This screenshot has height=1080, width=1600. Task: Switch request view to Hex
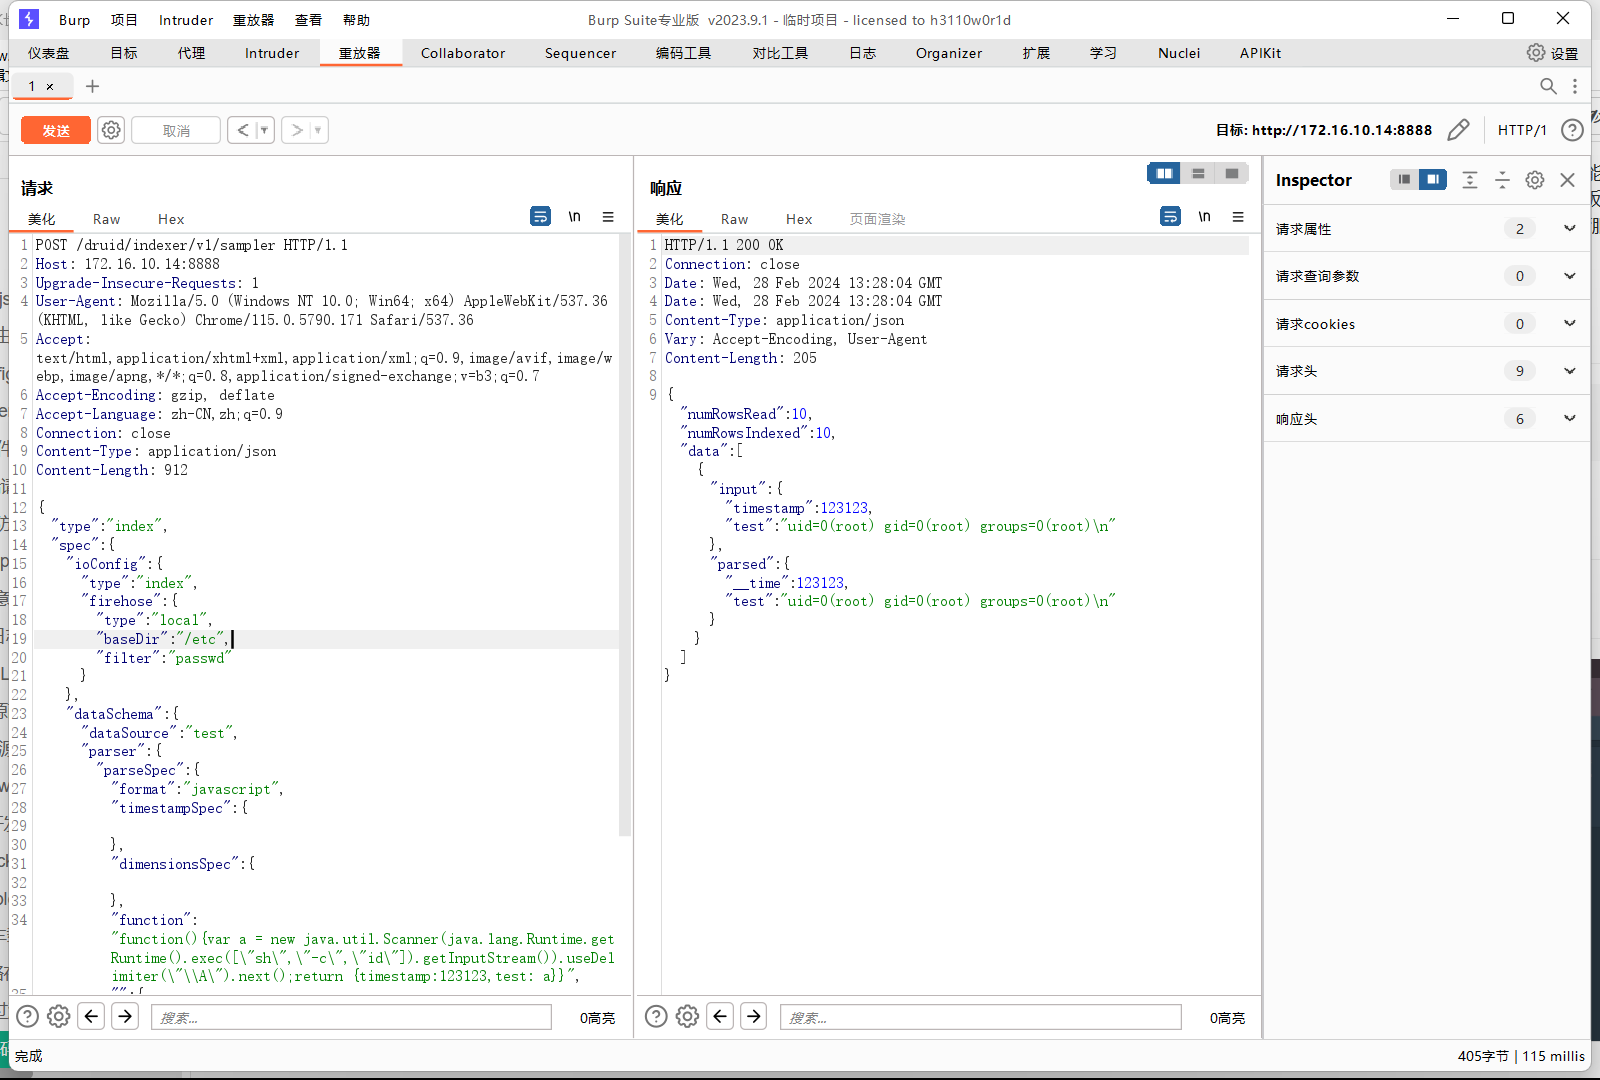[x=171, y=219]
